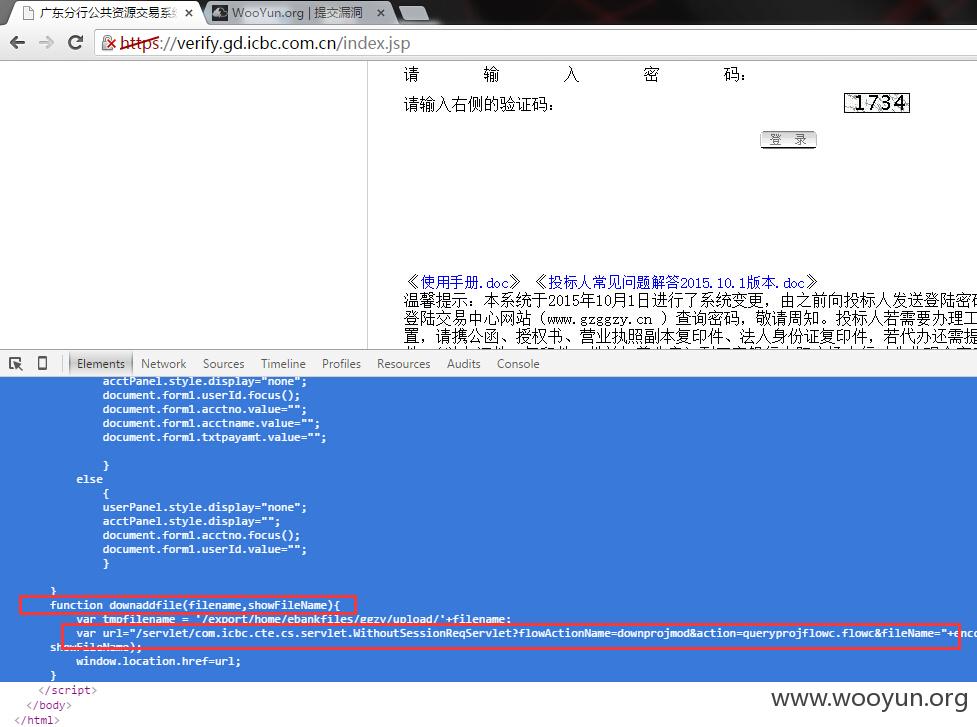This screenshot has width=977, height=727.
Task: Select the closing </script> tag
Action: tap(67, 690)
